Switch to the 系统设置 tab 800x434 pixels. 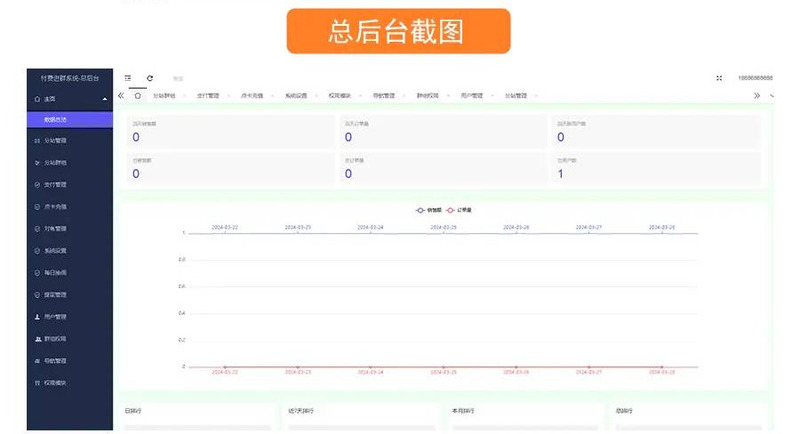[x=296, y=95]
